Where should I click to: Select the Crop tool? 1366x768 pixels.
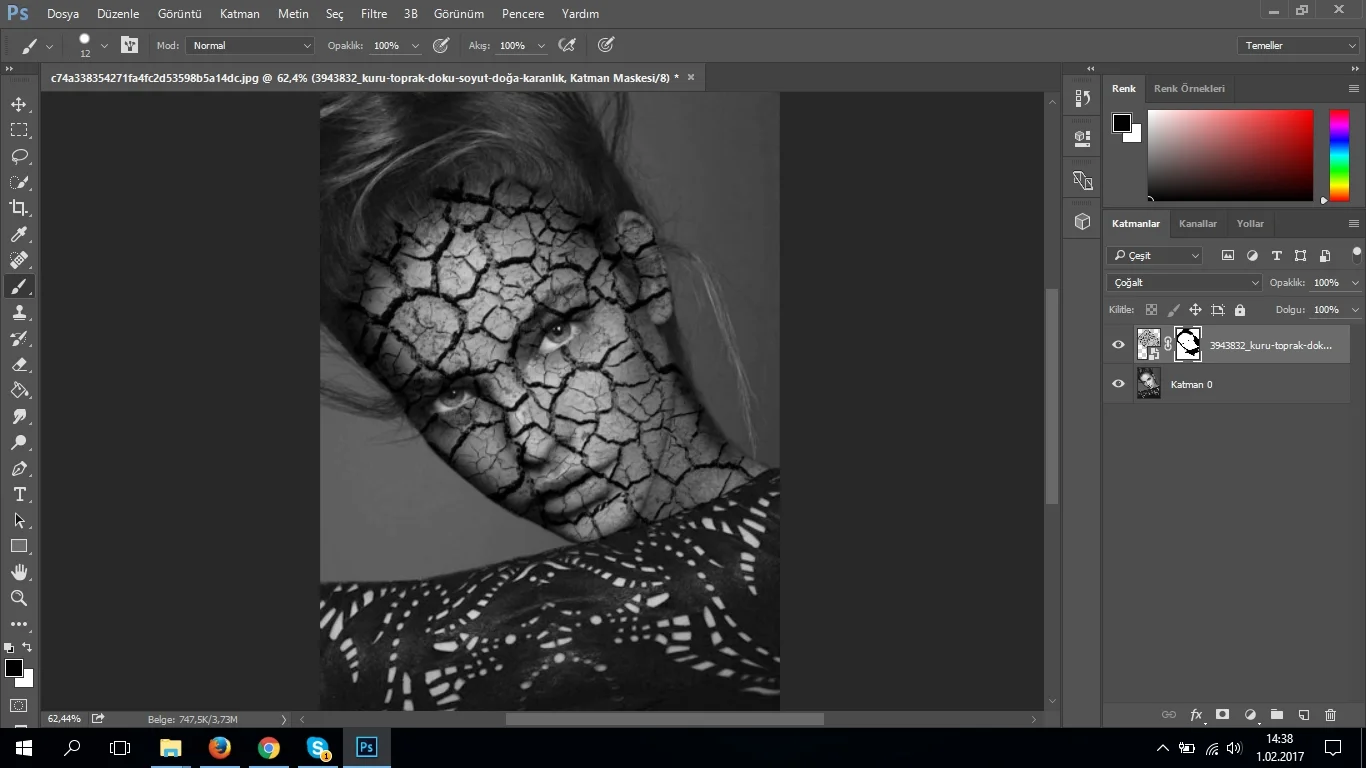coord(19,208)
